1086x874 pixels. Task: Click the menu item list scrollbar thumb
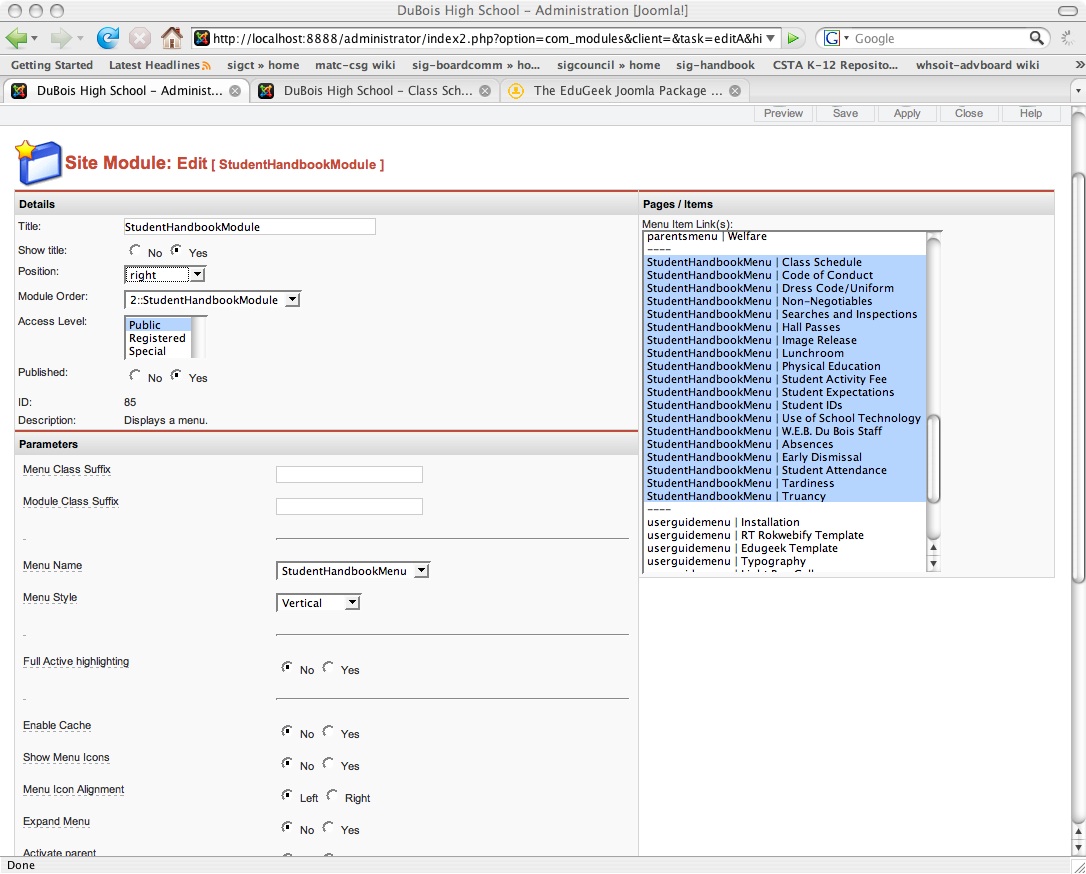(934, 458)
